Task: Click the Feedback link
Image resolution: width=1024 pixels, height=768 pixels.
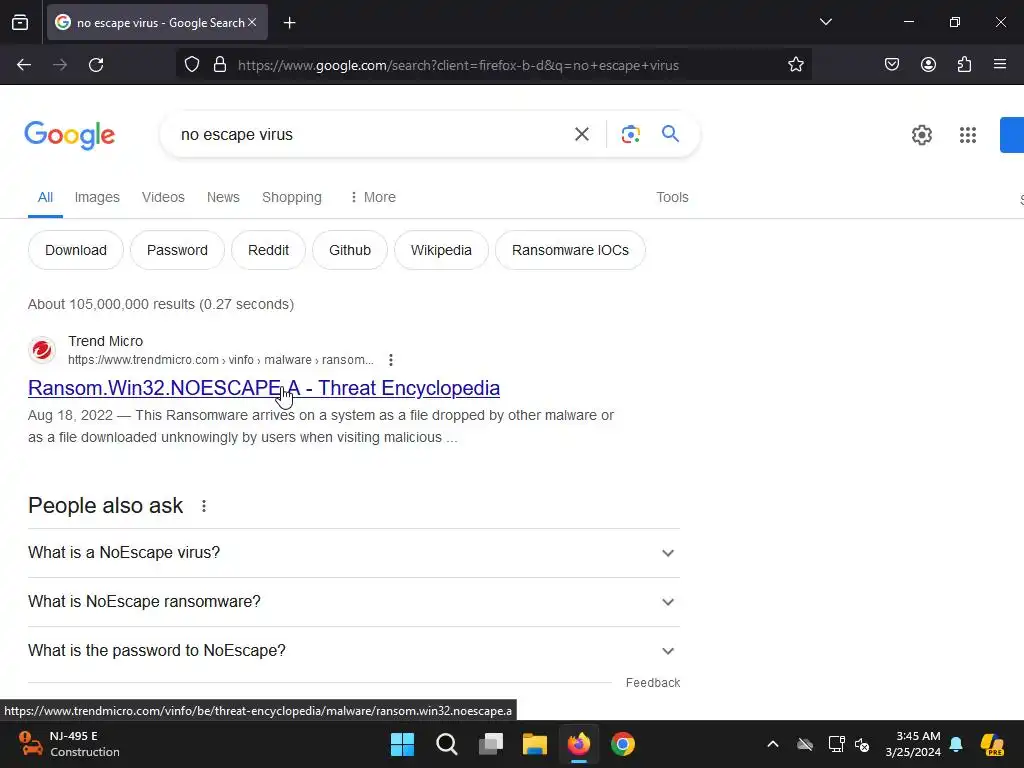Action: [x=652, y=682]
